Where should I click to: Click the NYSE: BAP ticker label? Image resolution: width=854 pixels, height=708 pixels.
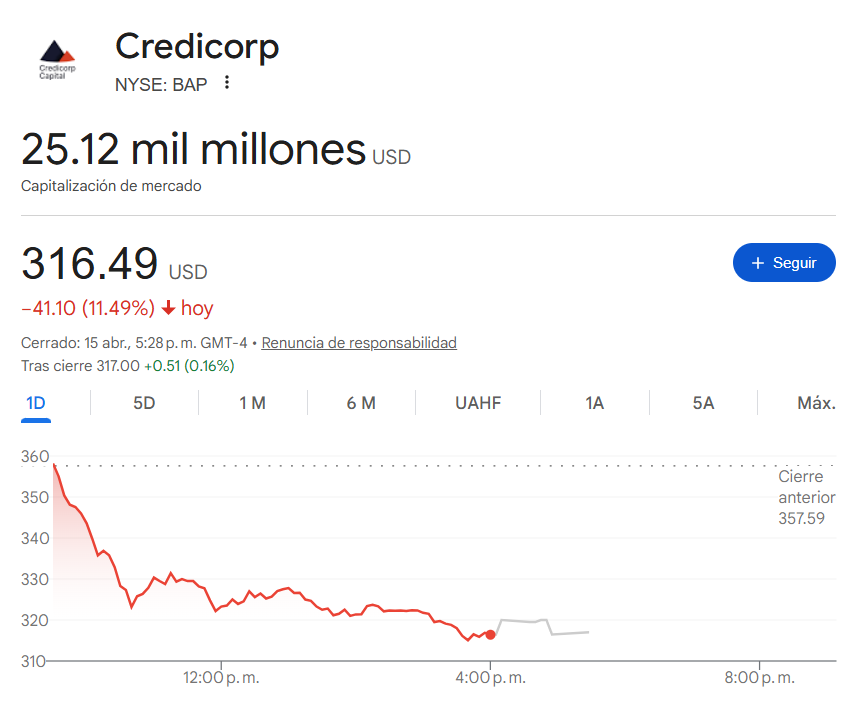pos(161,84)
